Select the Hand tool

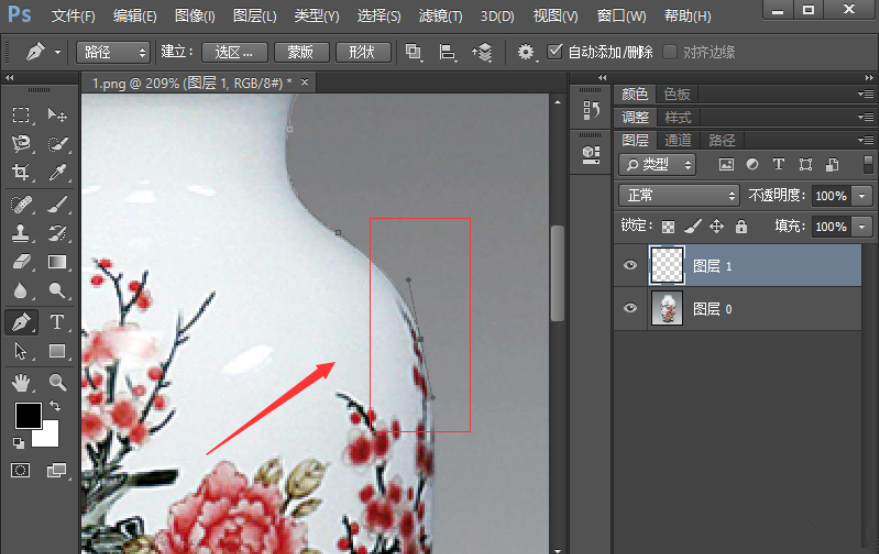pyautogui.click(x=21, y=382)
